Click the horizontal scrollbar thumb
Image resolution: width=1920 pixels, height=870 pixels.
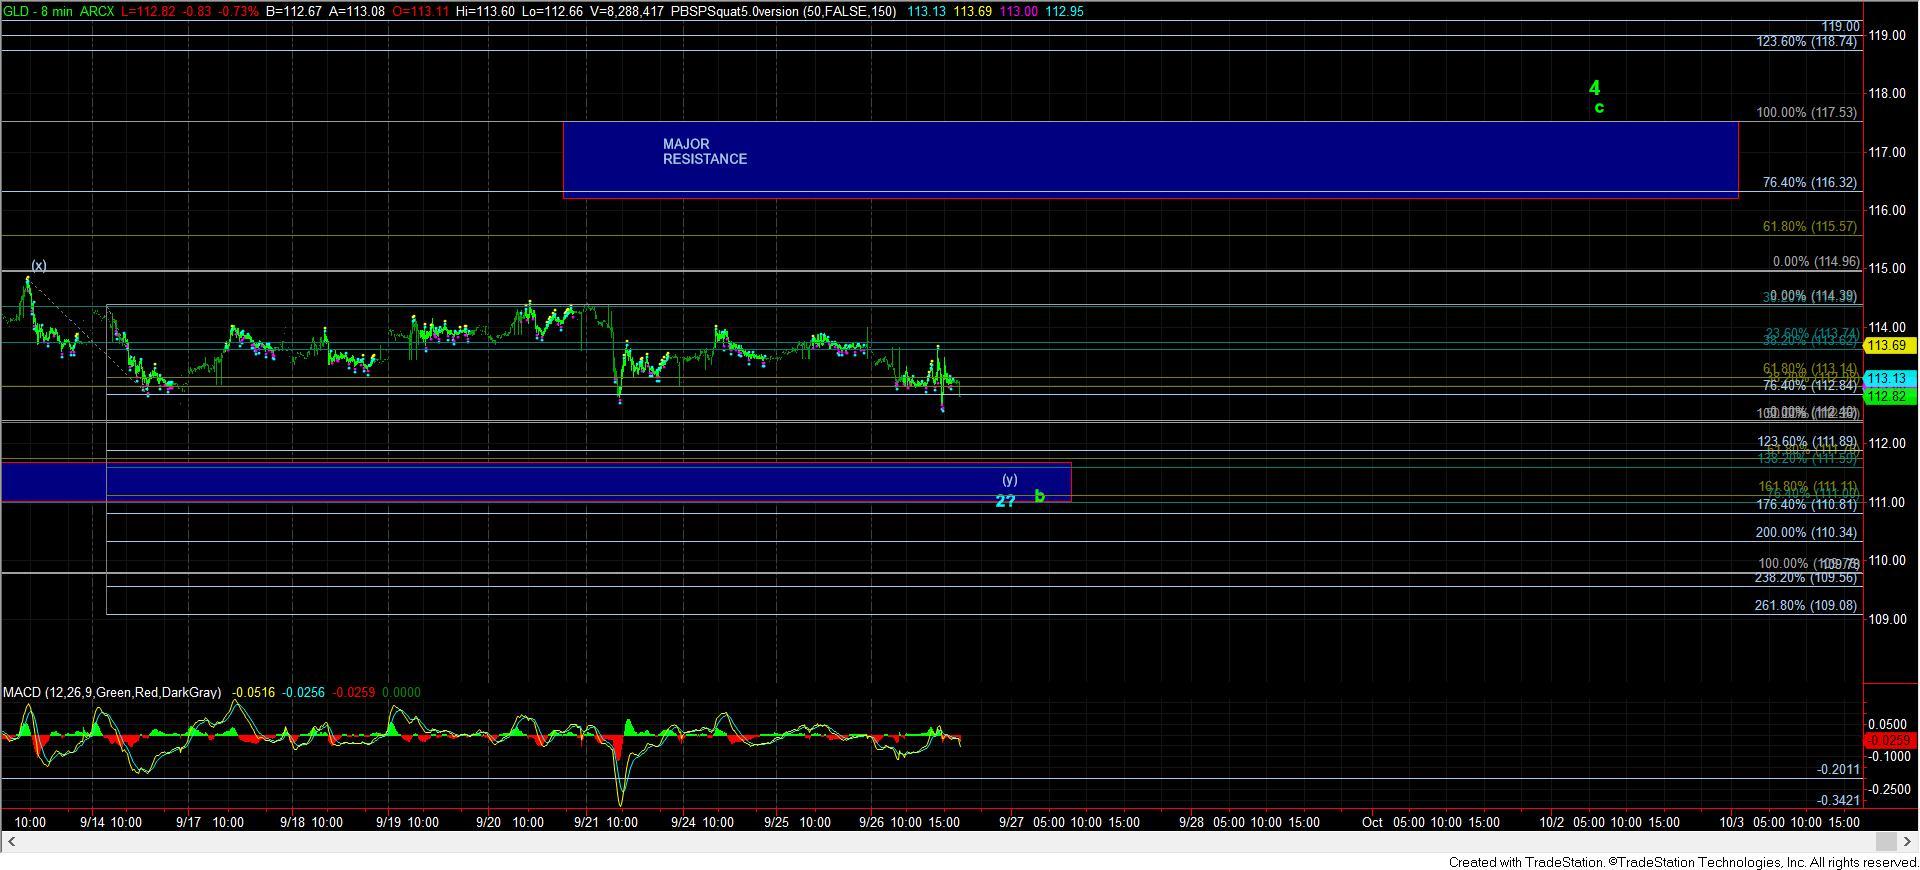[x=1885, y=841]
